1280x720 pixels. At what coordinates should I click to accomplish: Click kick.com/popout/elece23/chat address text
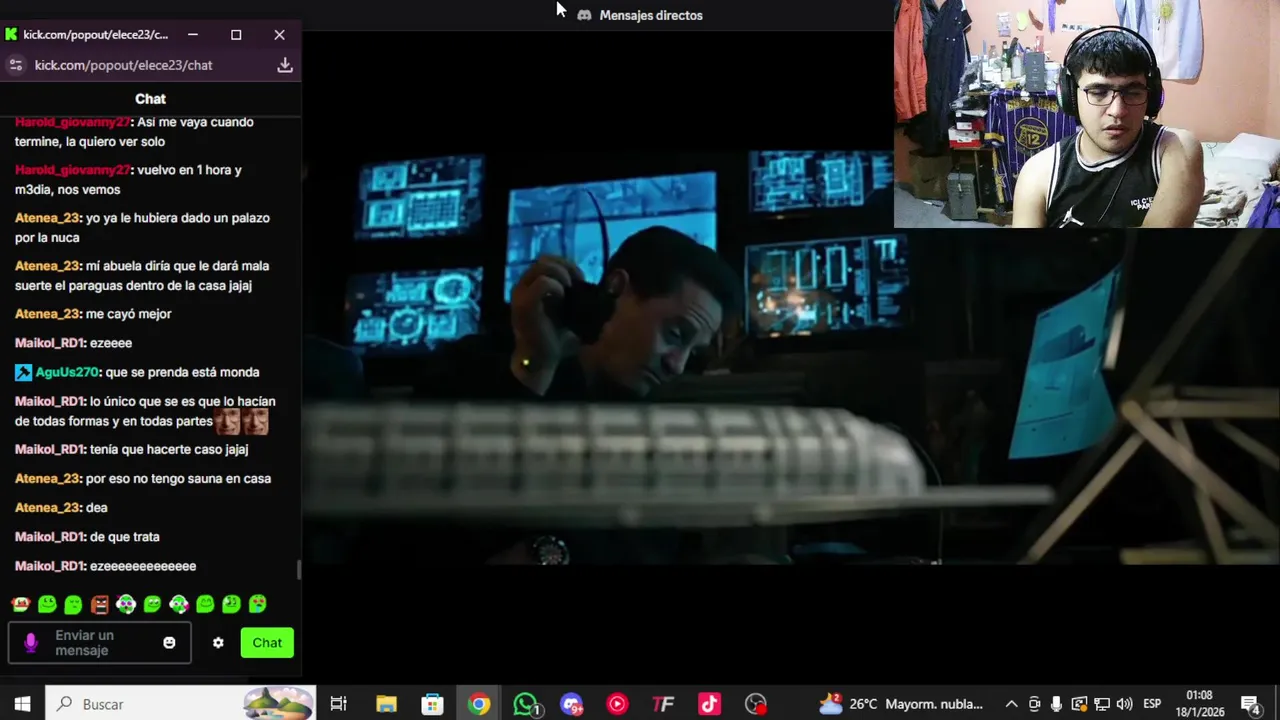(123, 65)
